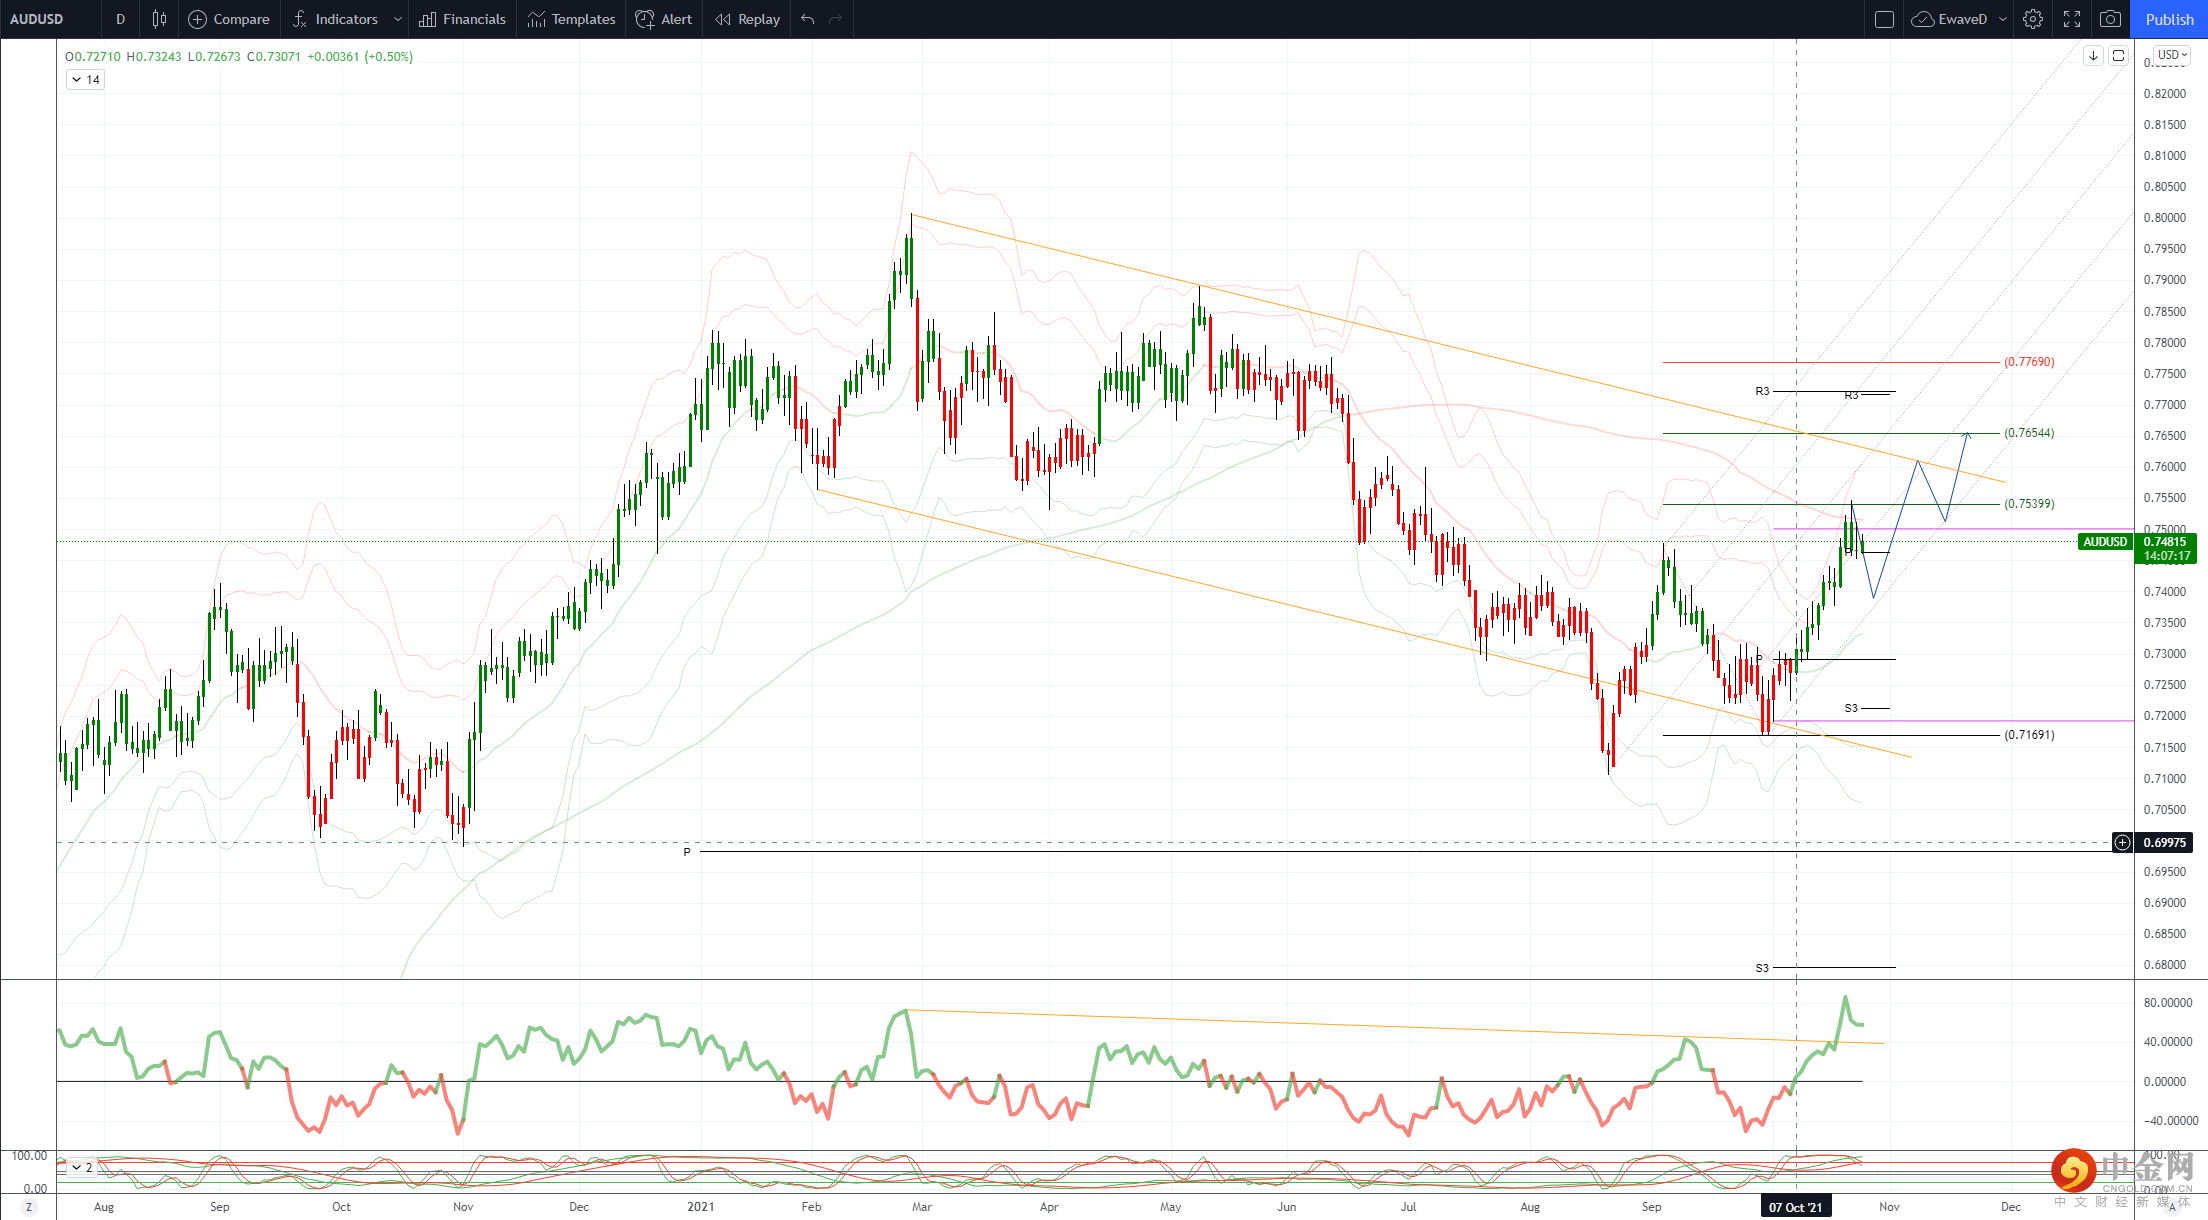Screen dimensions: 2208x1220
Task: Toggle maximize pane icon near price axis
Action: [x=2118, y=56]
